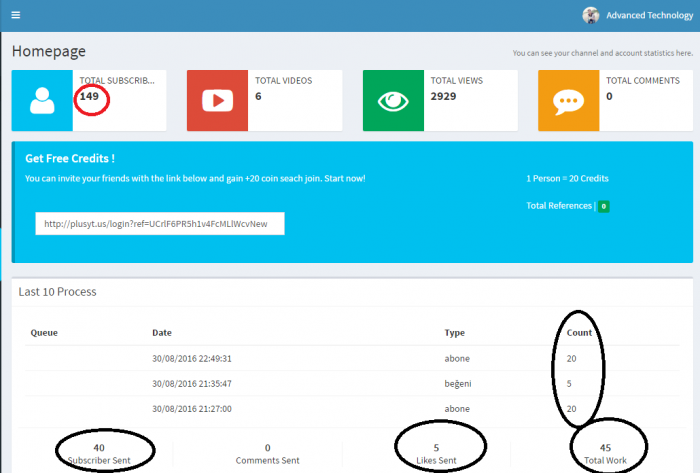Screen dimensions: 700x473
Task: Click the 40 Subscriber Sent statistic
Action: pyautogui.click(x=99, y=454)
